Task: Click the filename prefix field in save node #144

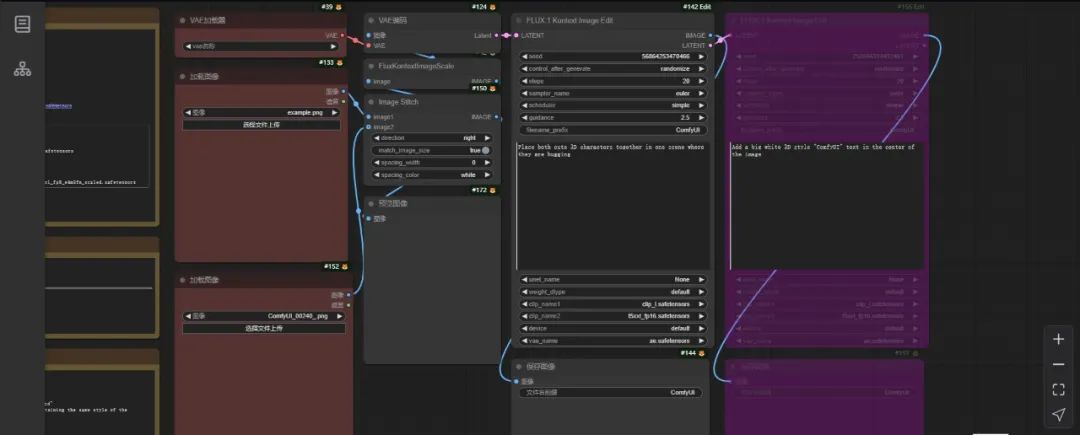Action: [x=611, y=392]
